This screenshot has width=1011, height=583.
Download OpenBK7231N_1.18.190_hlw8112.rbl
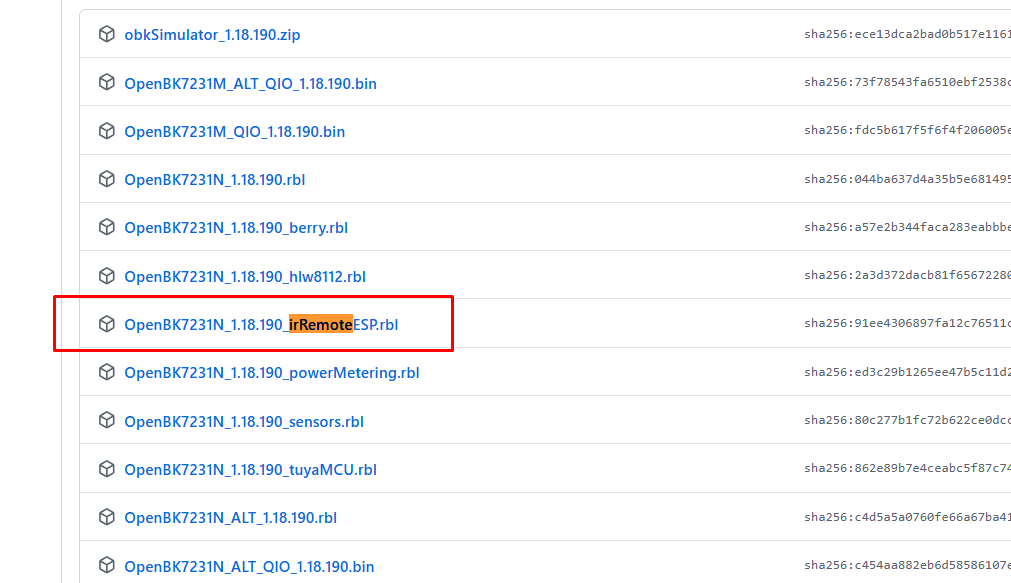[245, 277]
